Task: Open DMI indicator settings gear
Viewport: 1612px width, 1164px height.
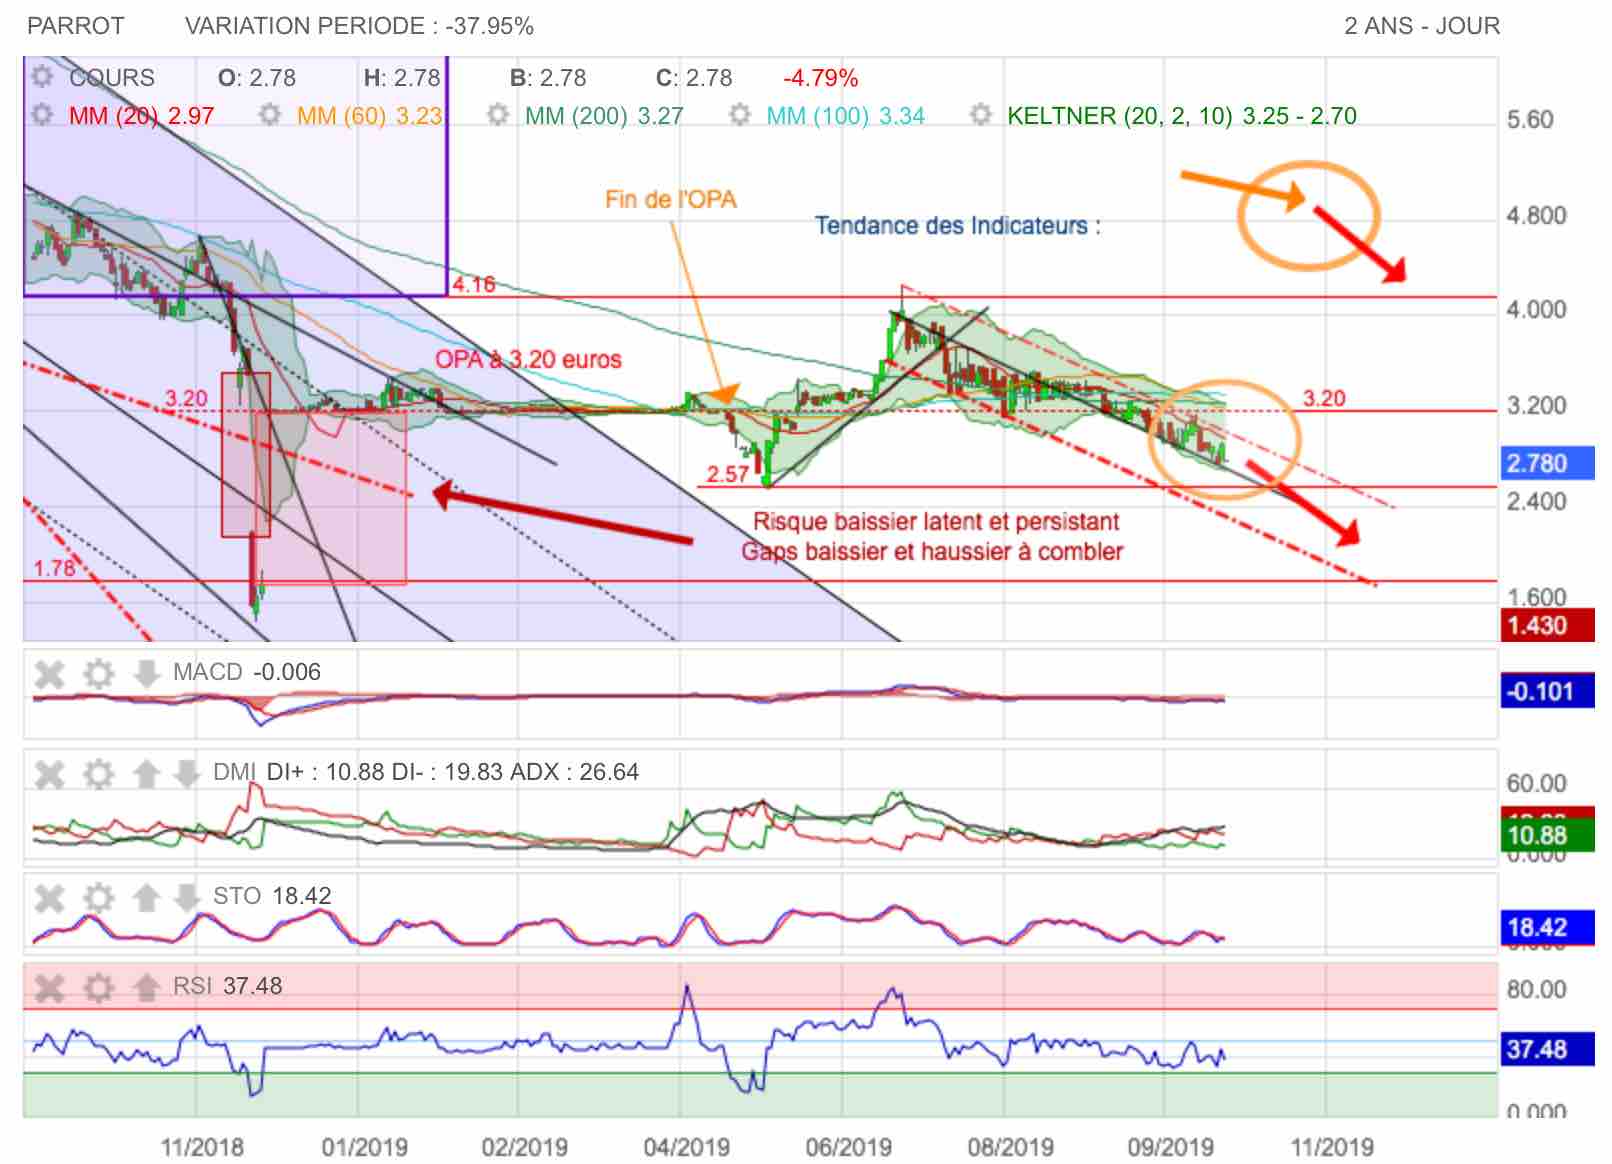Action: click(x=98, y=773)
